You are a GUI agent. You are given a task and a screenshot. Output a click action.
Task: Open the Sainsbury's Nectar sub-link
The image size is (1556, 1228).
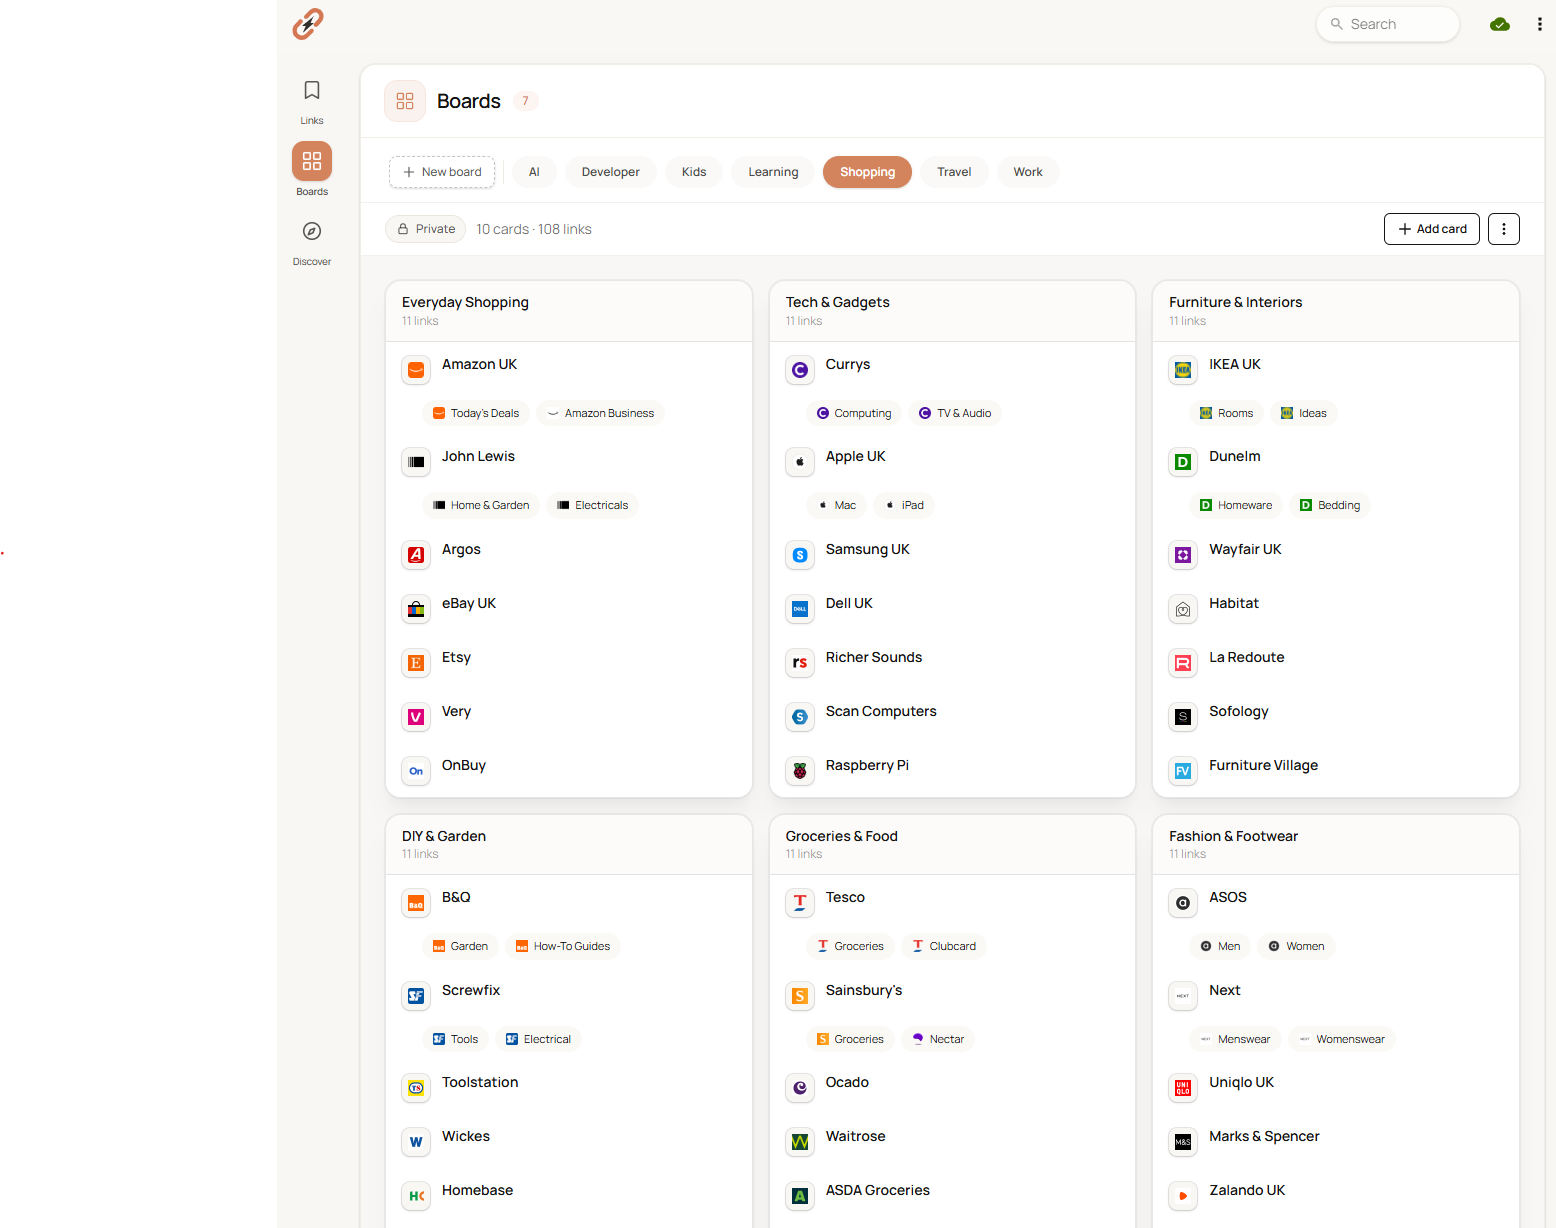pos(938,1039)
